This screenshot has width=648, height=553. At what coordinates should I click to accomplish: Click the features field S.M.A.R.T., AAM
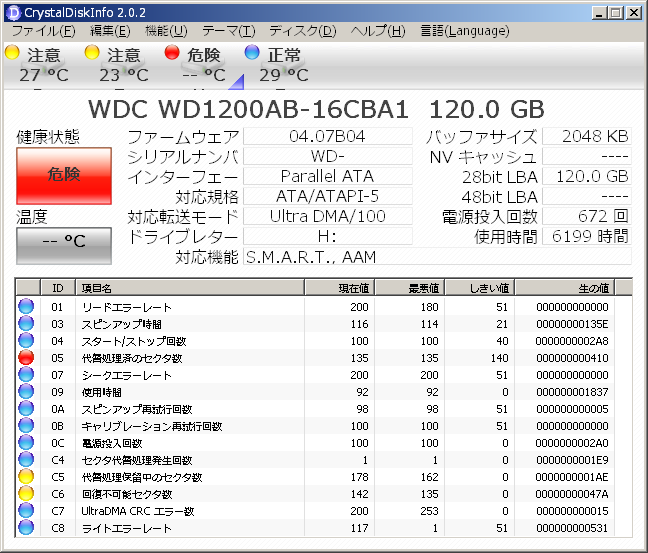[437, 257]
